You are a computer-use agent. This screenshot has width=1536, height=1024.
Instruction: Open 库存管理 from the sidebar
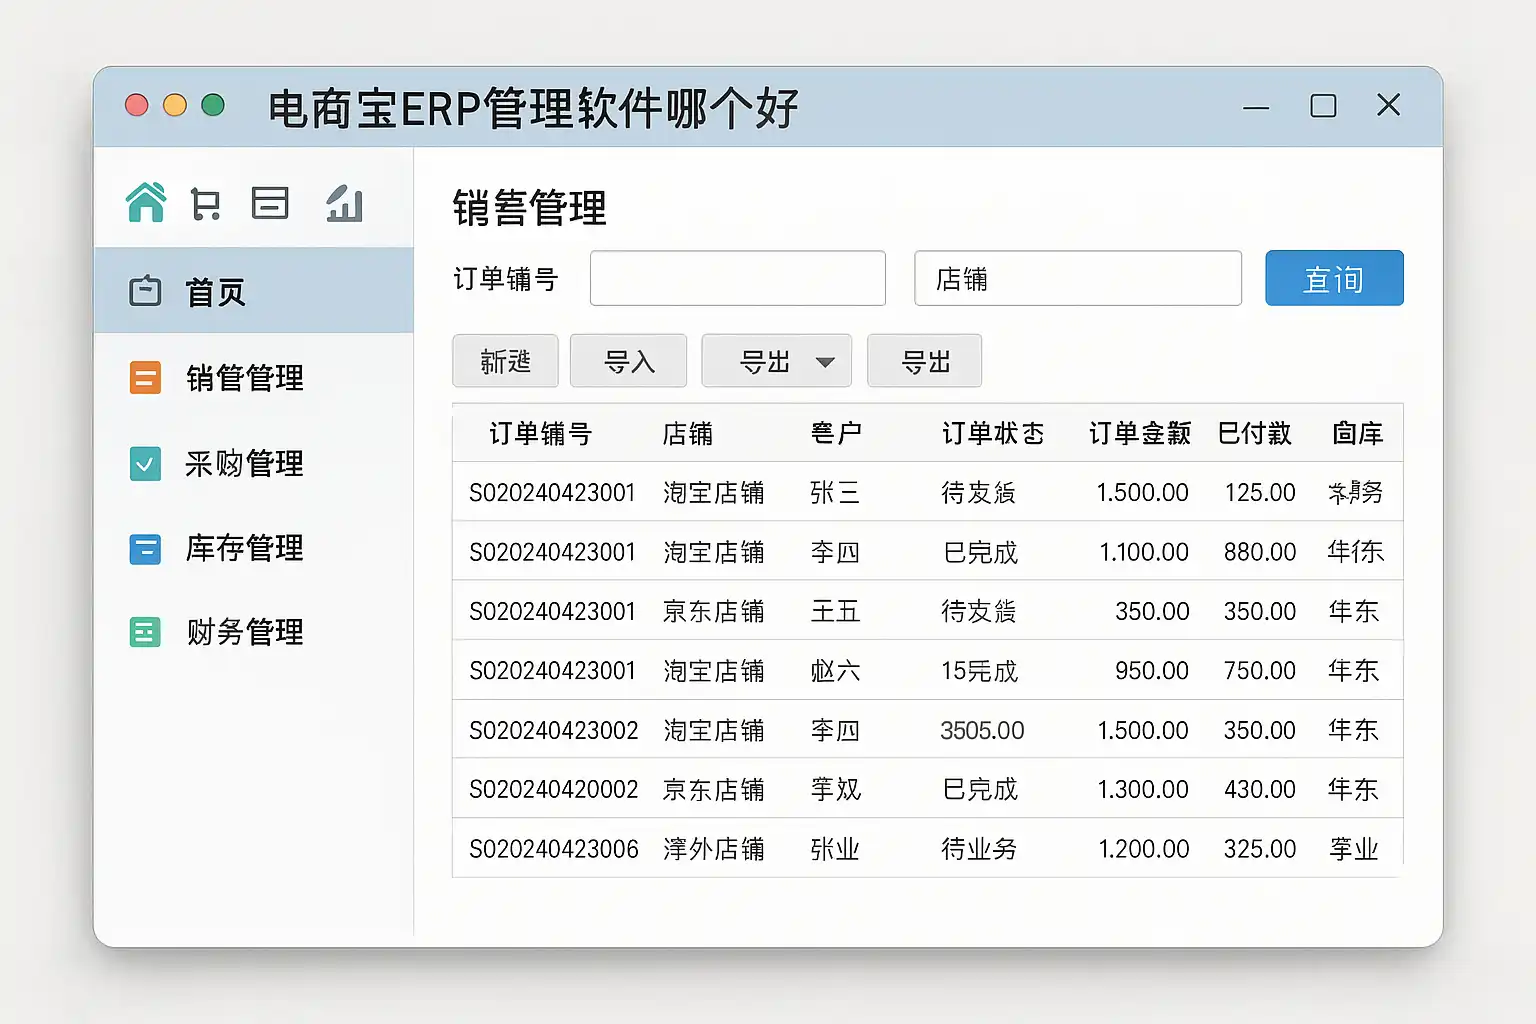[244, 549]
